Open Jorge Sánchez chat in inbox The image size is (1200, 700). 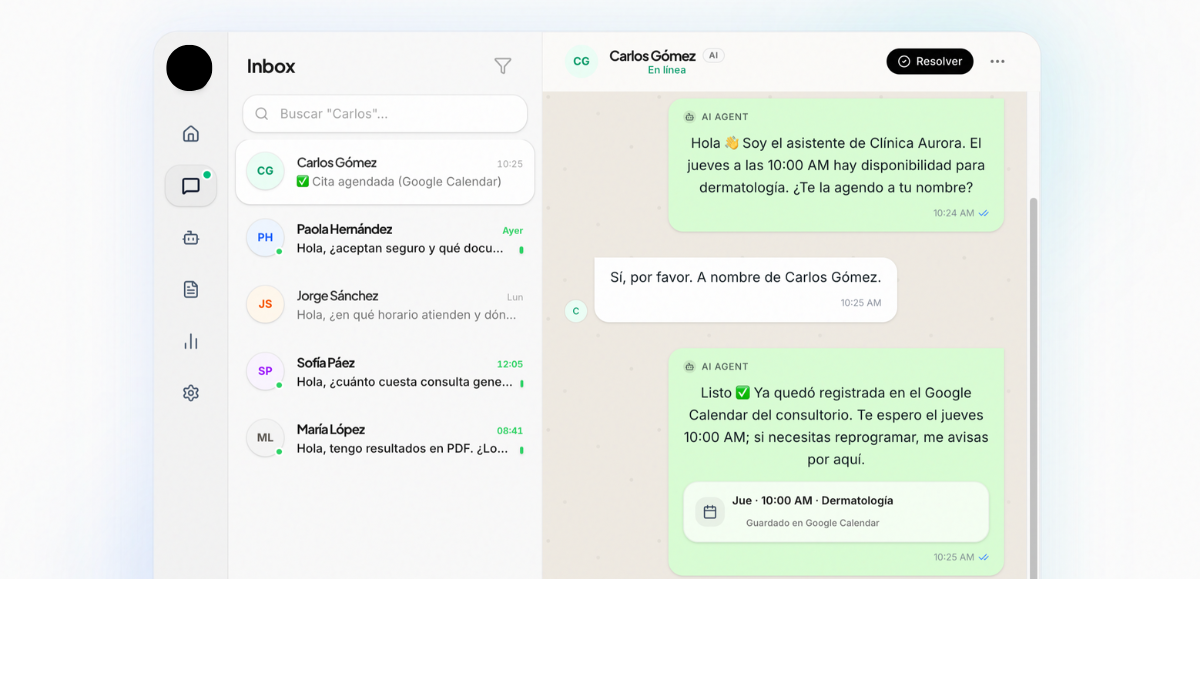(x=385, y=305)
